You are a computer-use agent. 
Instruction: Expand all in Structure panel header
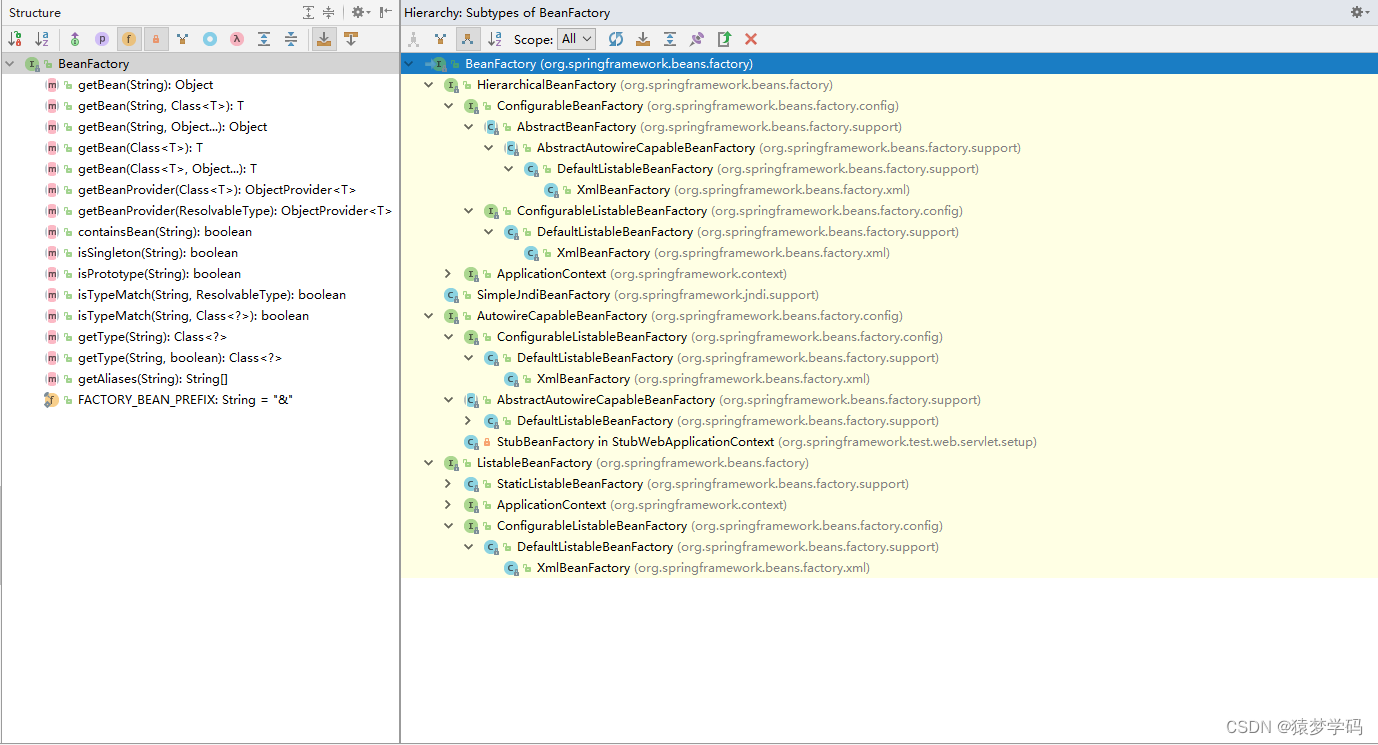(309, 12)
